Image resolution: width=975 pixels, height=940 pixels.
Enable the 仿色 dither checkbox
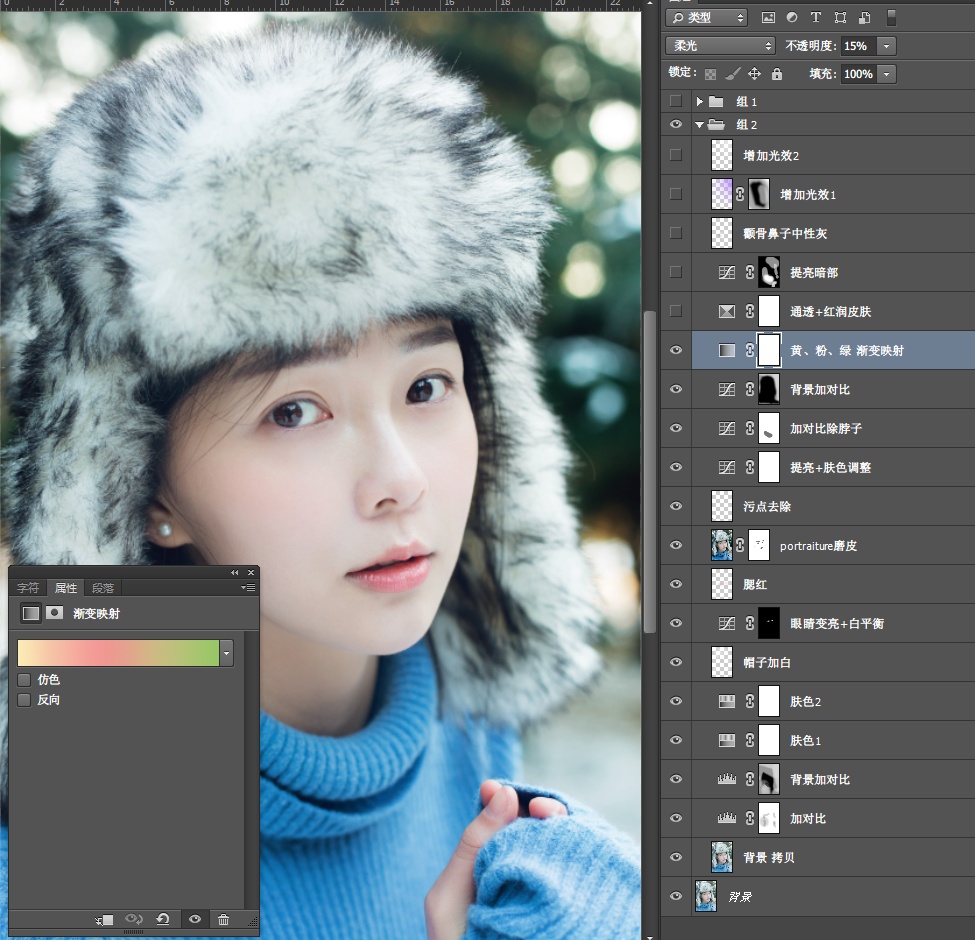tap(24, 680)
